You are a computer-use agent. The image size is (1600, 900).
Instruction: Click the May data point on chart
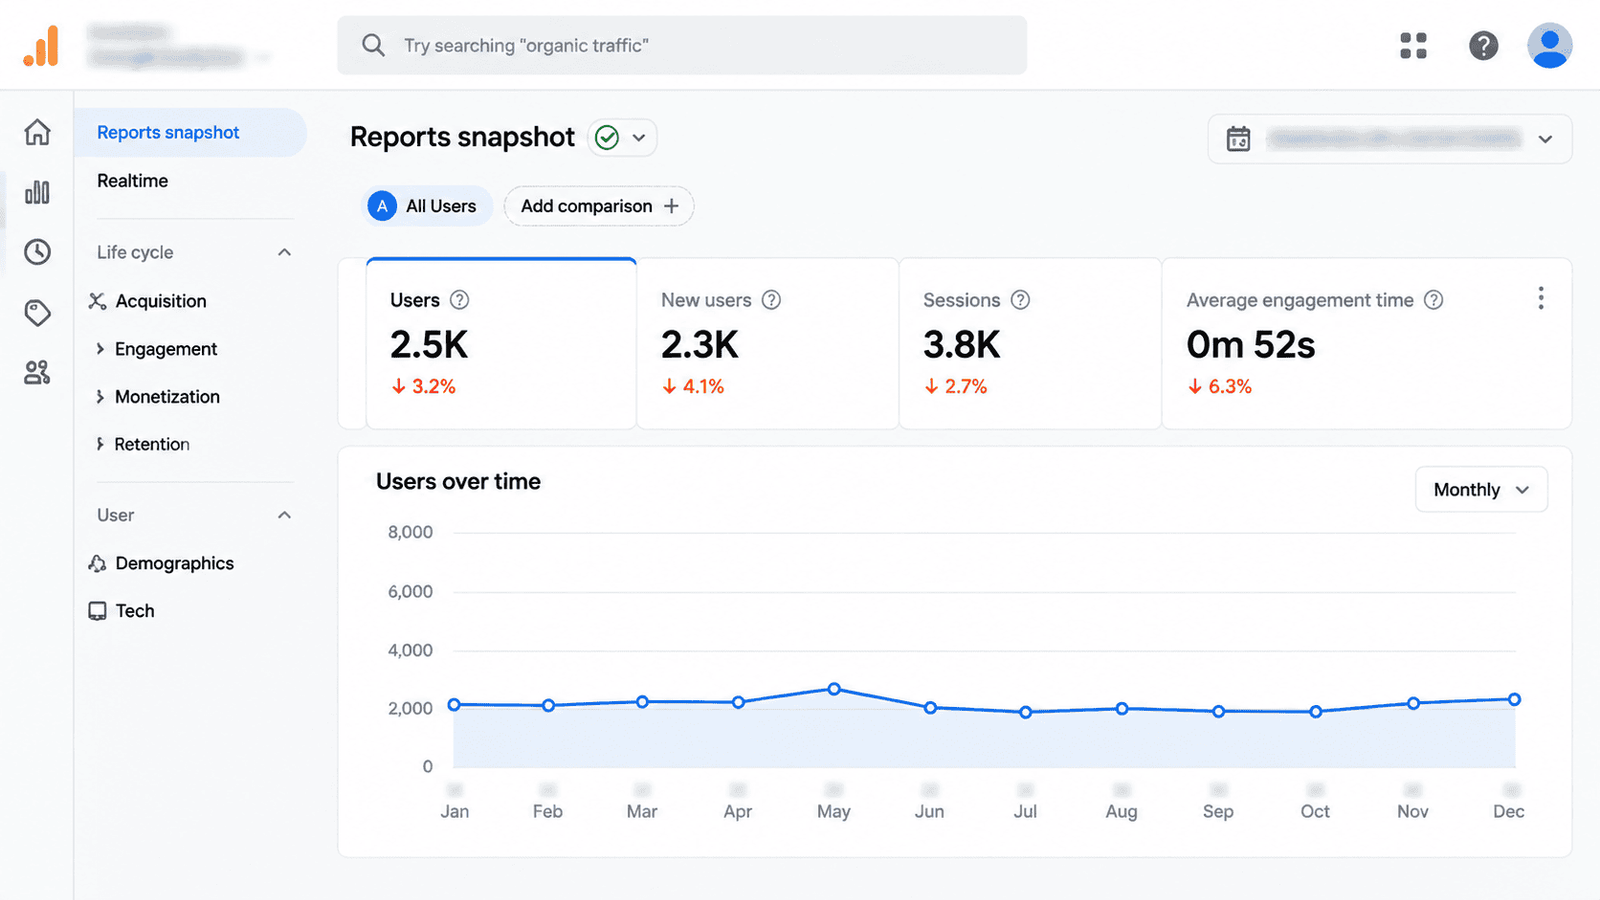[834, 689]
